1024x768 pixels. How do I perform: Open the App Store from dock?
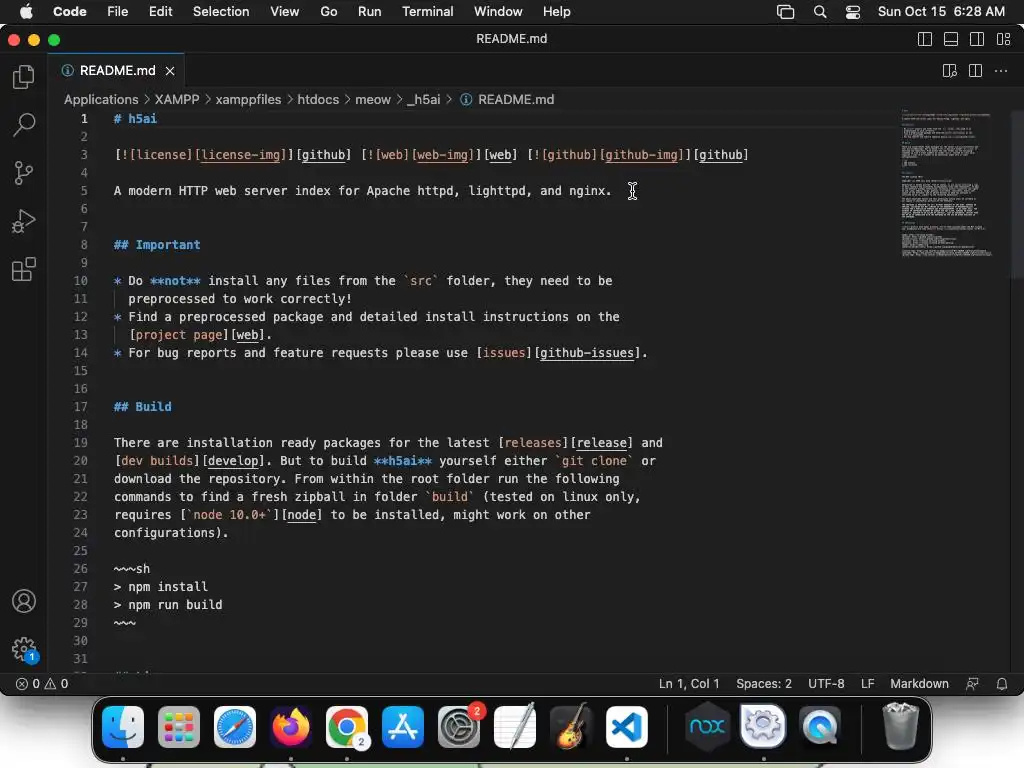pyautogui.click(x=403, y=727)
